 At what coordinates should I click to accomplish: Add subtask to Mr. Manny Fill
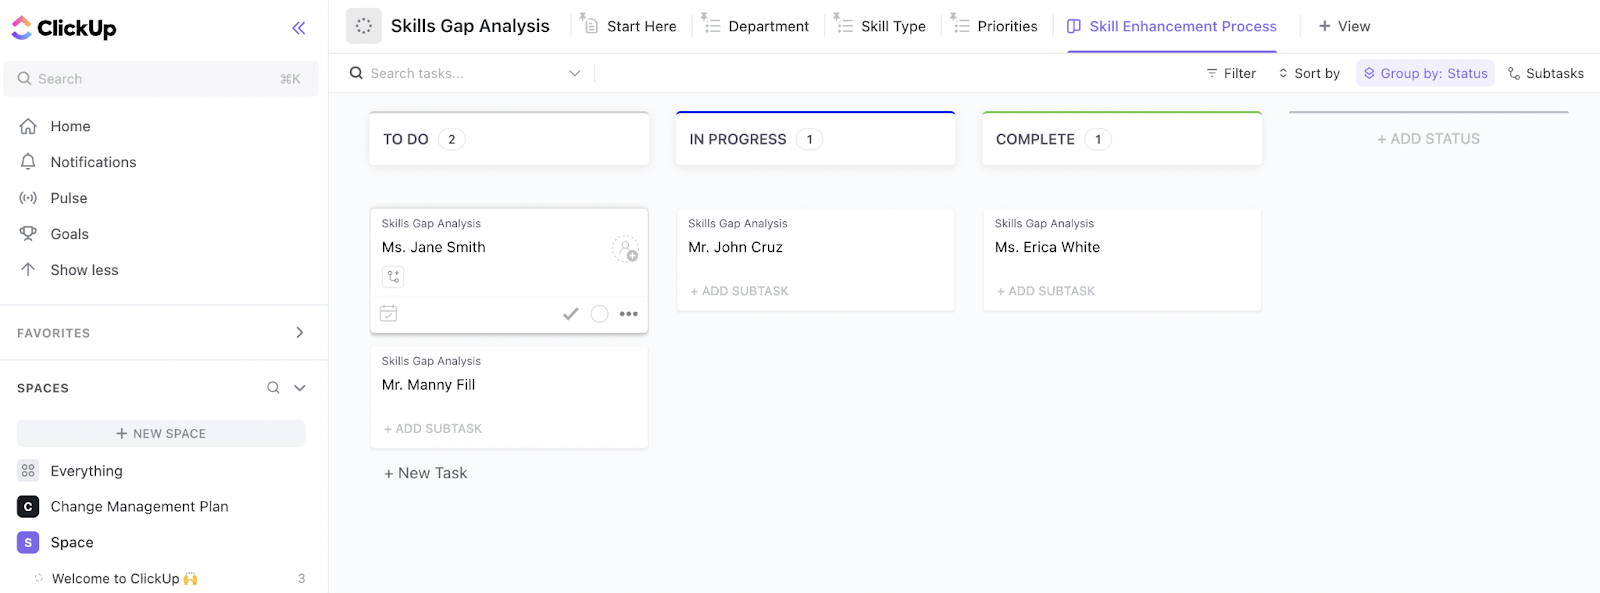pos(433,428)
